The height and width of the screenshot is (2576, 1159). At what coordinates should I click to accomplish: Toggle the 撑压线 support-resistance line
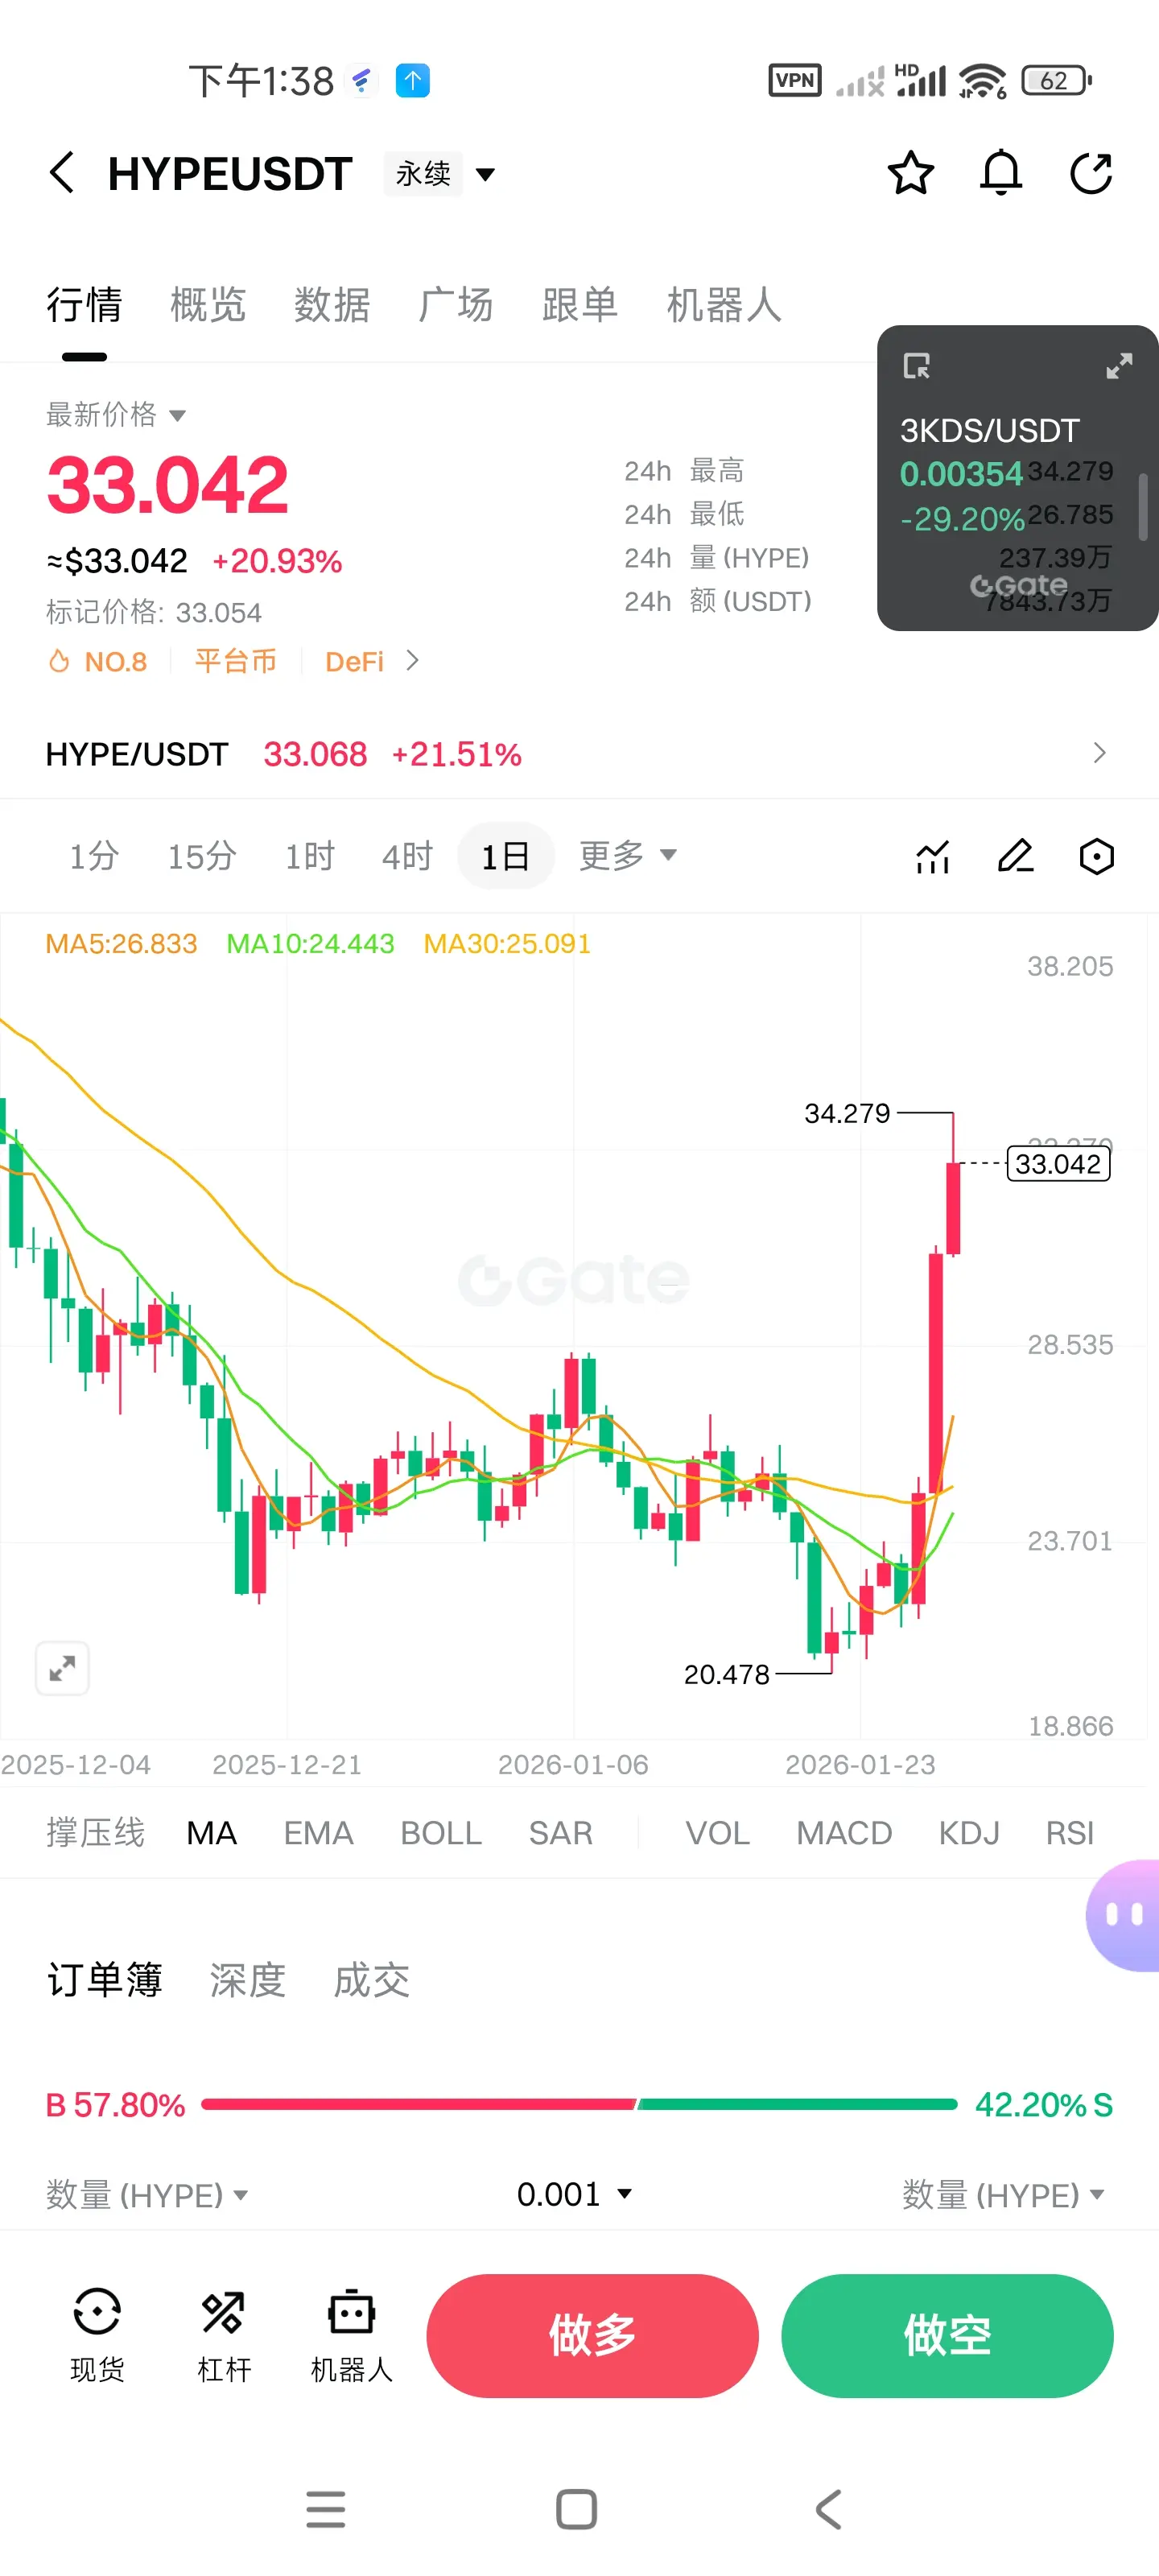95,1833
